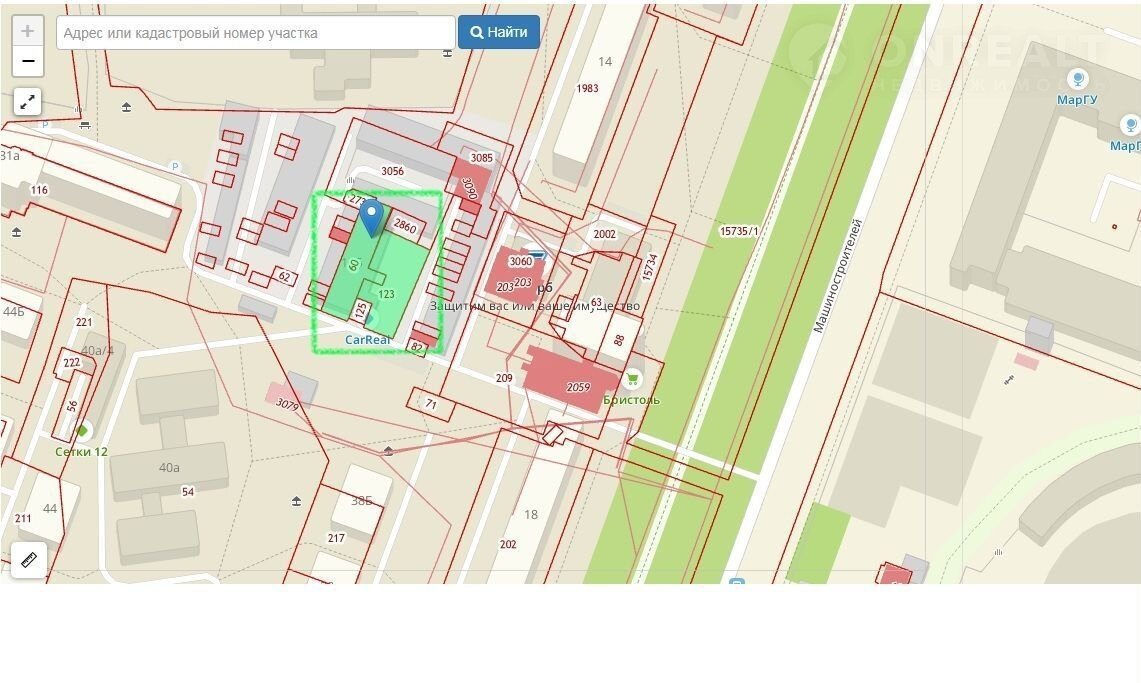Screen dimensions: 1141x683
Task: Toggle fullscreen map view
Action: click(28, 101)
